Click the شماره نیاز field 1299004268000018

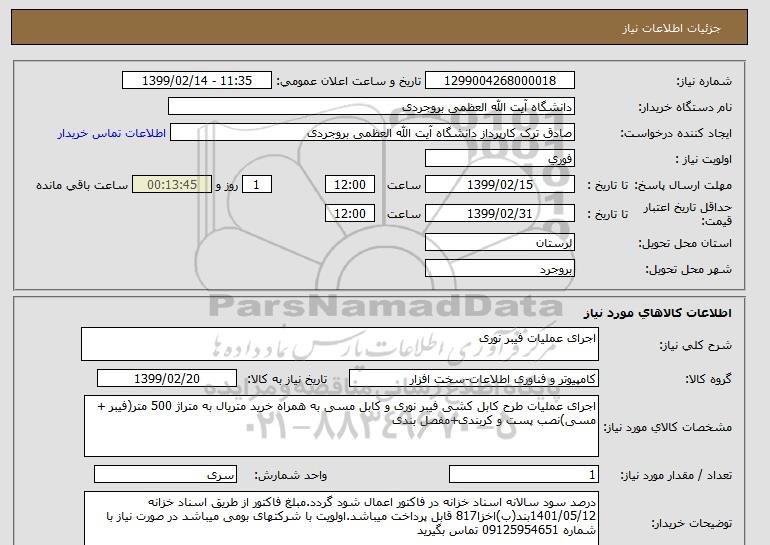pyautogui.click(x=499, y=81)
